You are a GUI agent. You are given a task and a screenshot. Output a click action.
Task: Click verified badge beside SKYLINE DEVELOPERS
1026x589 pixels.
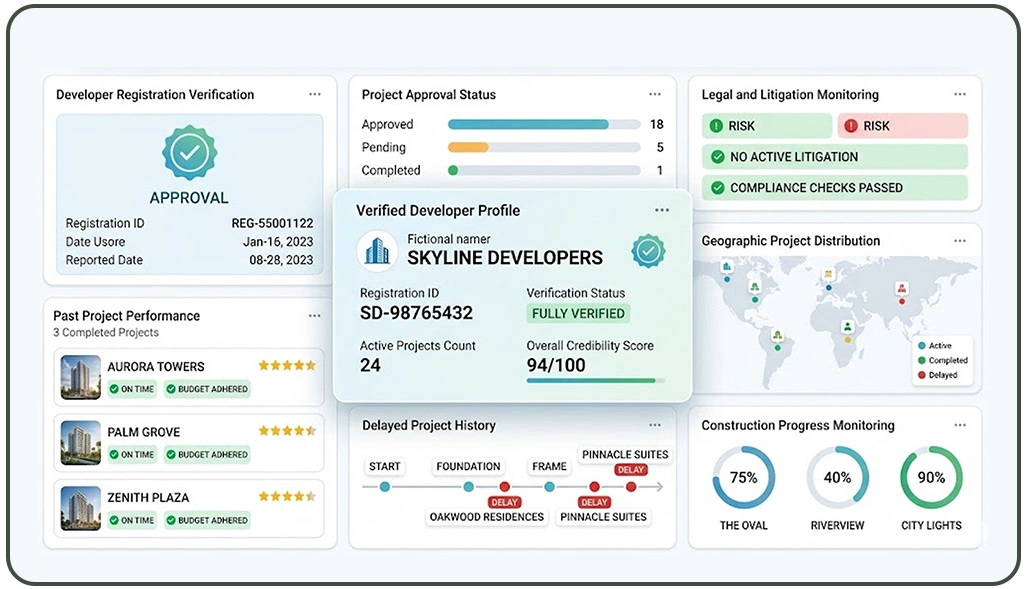coord(648,251)
